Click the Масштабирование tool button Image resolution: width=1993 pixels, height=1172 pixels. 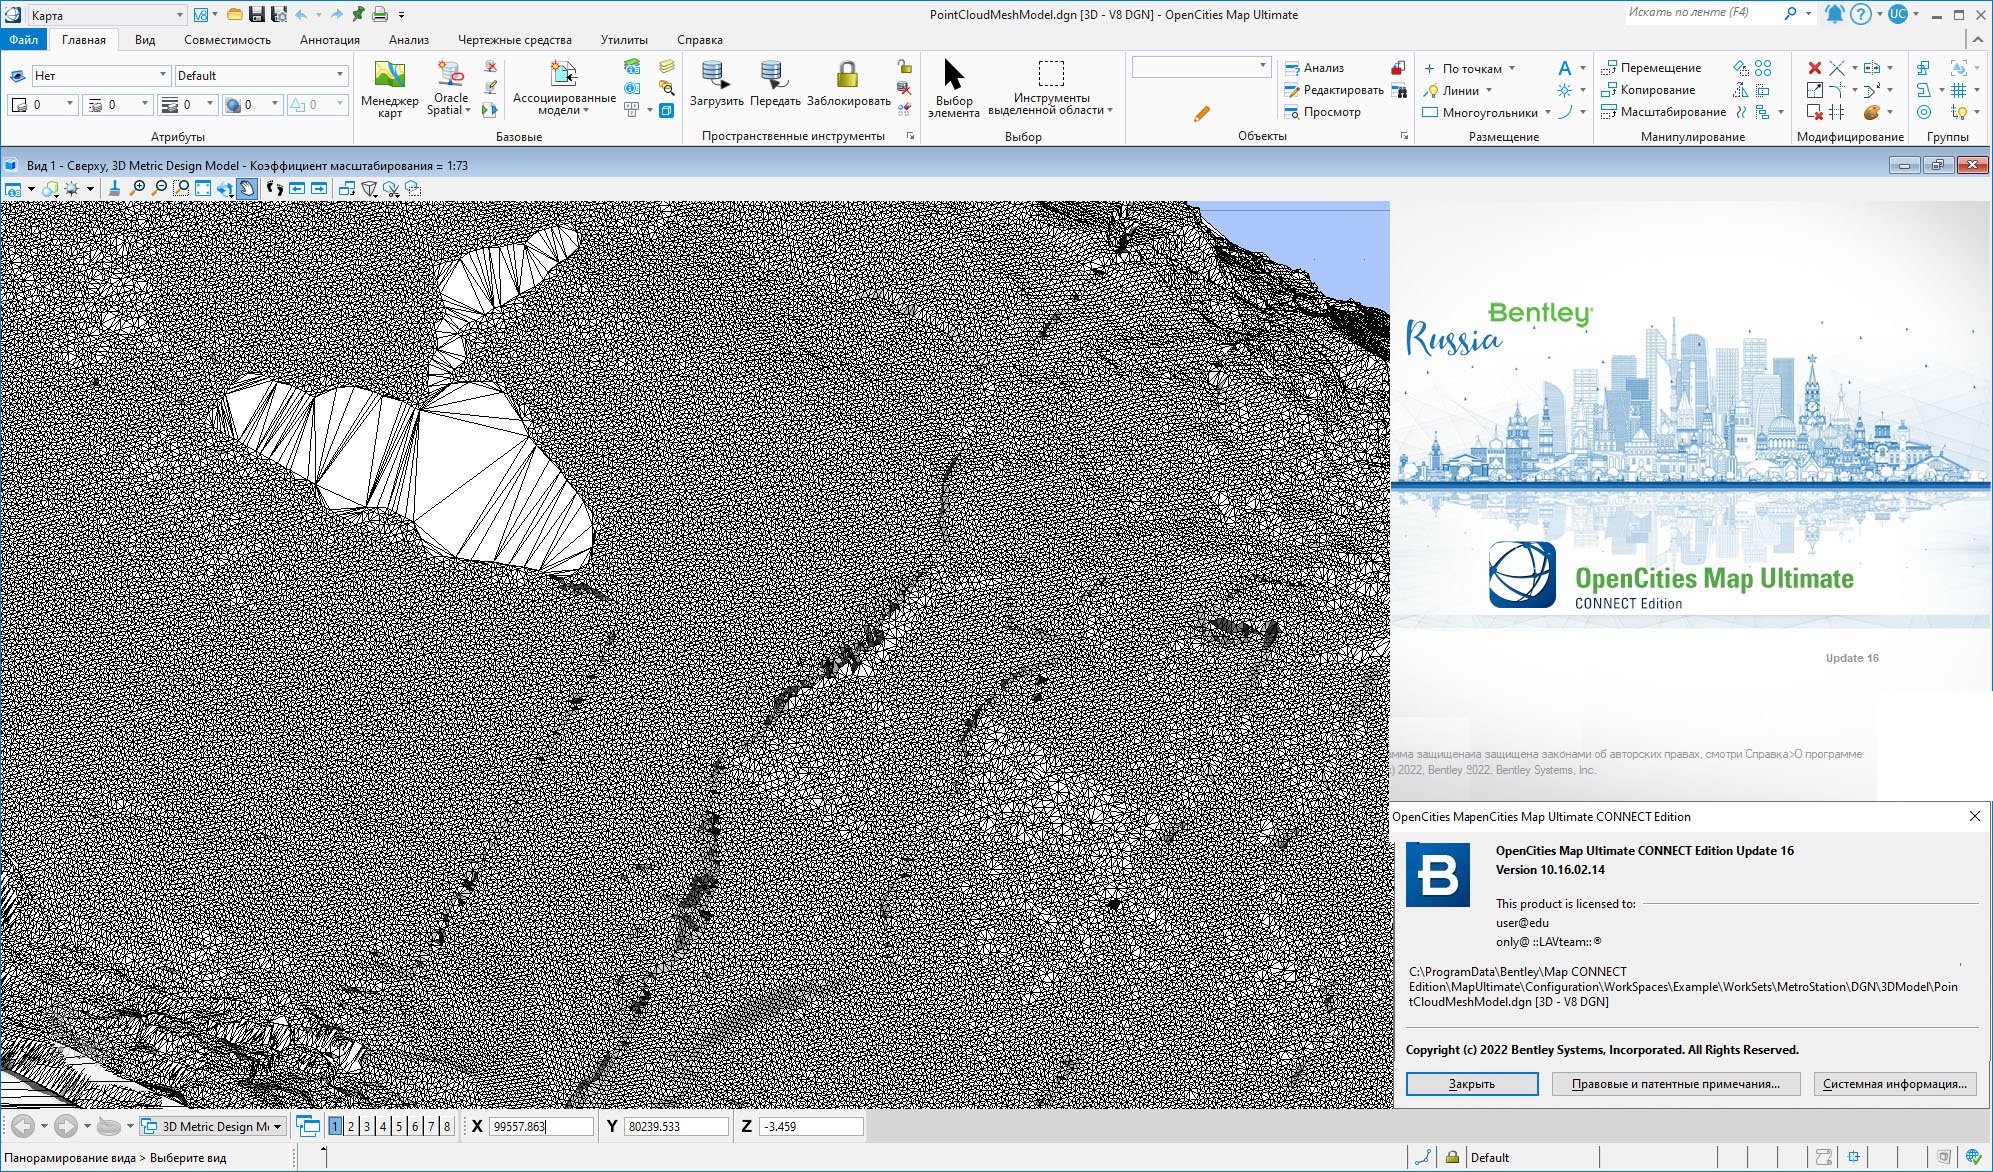1663,112
